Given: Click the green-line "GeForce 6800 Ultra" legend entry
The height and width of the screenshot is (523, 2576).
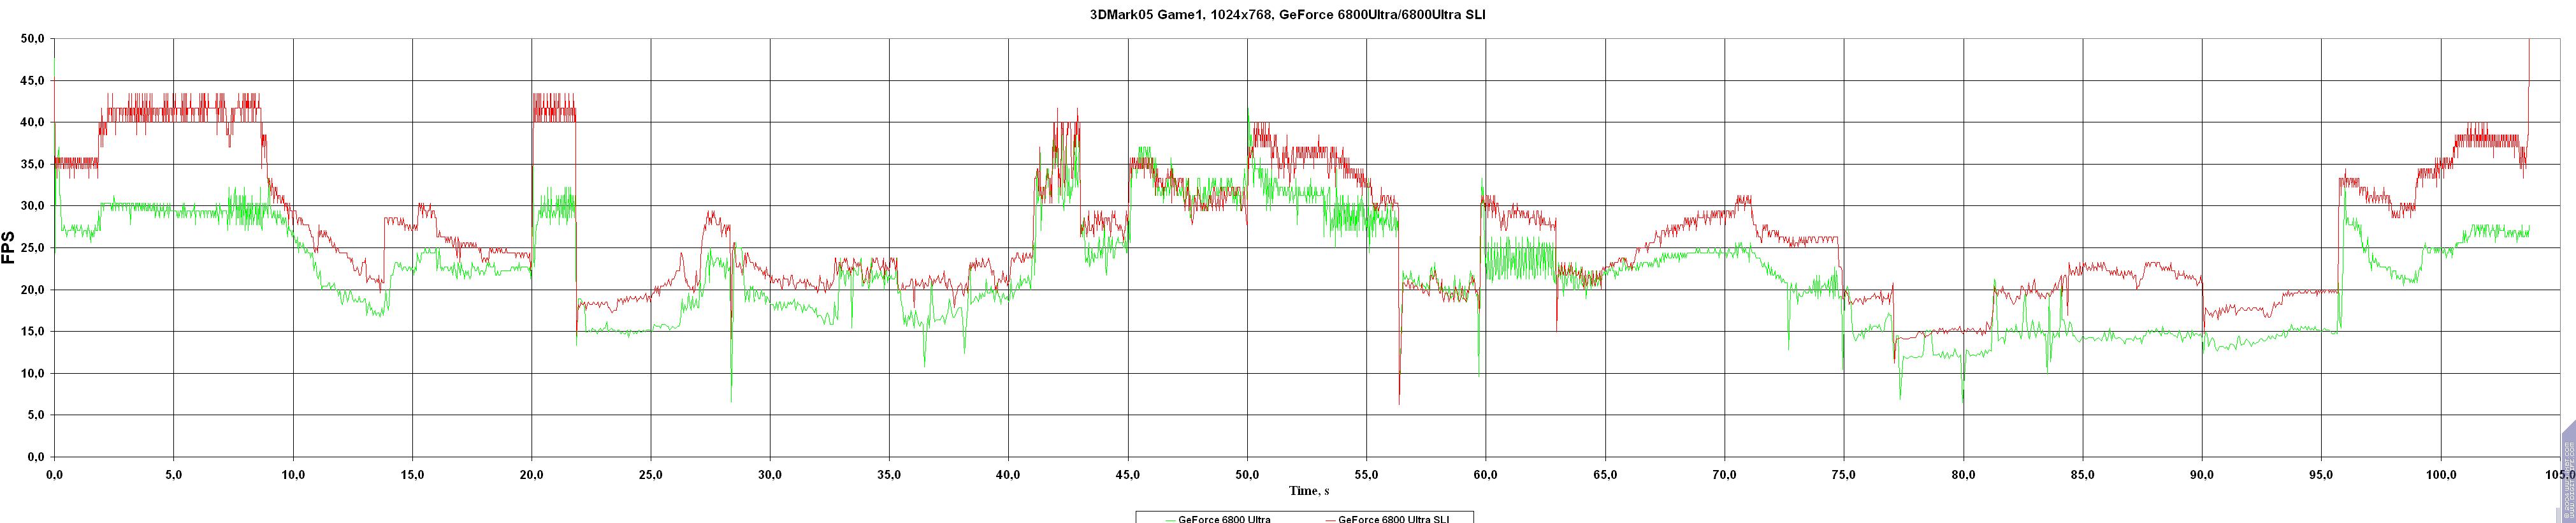Looking at the screenshot, I should click(x=1218, y=518).
